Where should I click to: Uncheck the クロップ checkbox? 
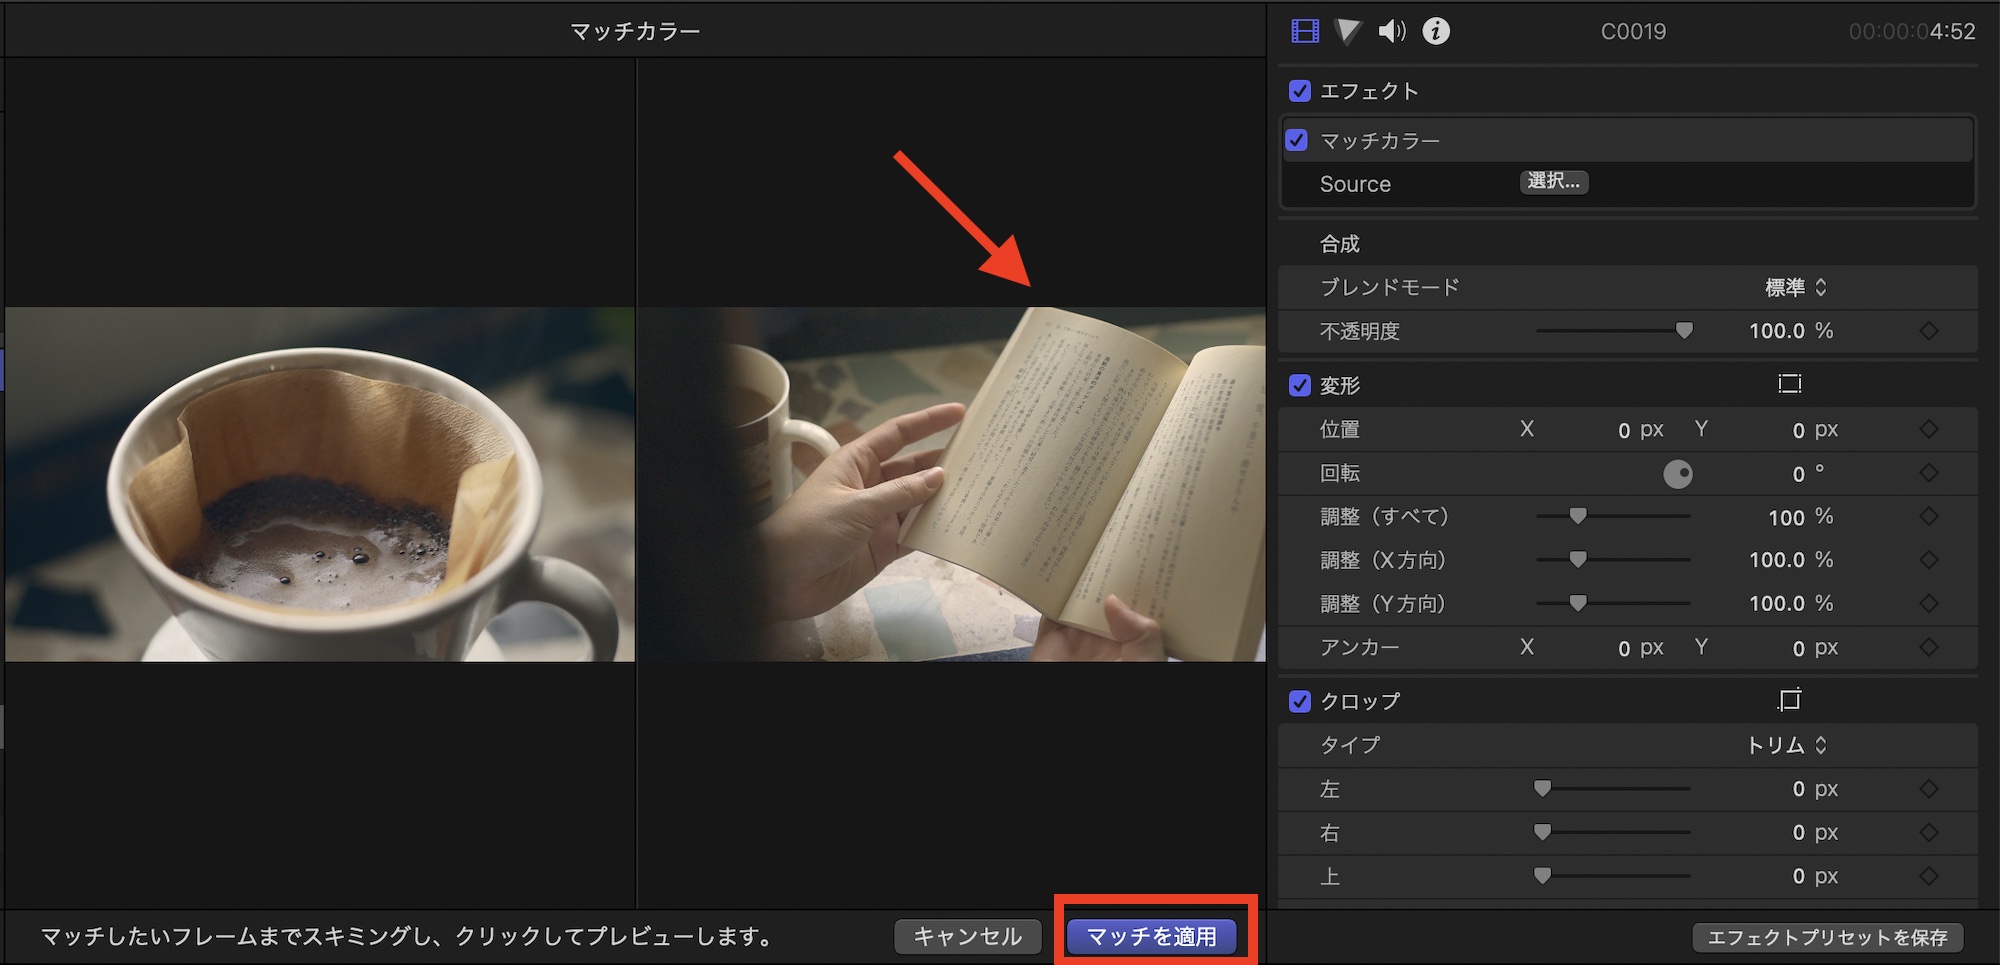pos(1300,701)
